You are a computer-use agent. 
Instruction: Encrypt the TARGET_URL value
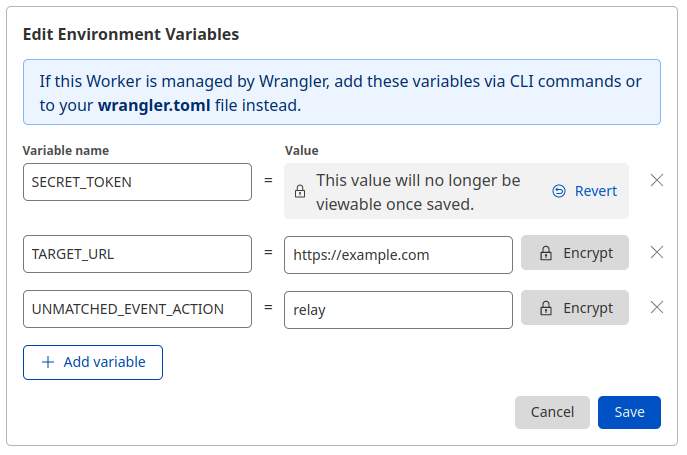575,254
